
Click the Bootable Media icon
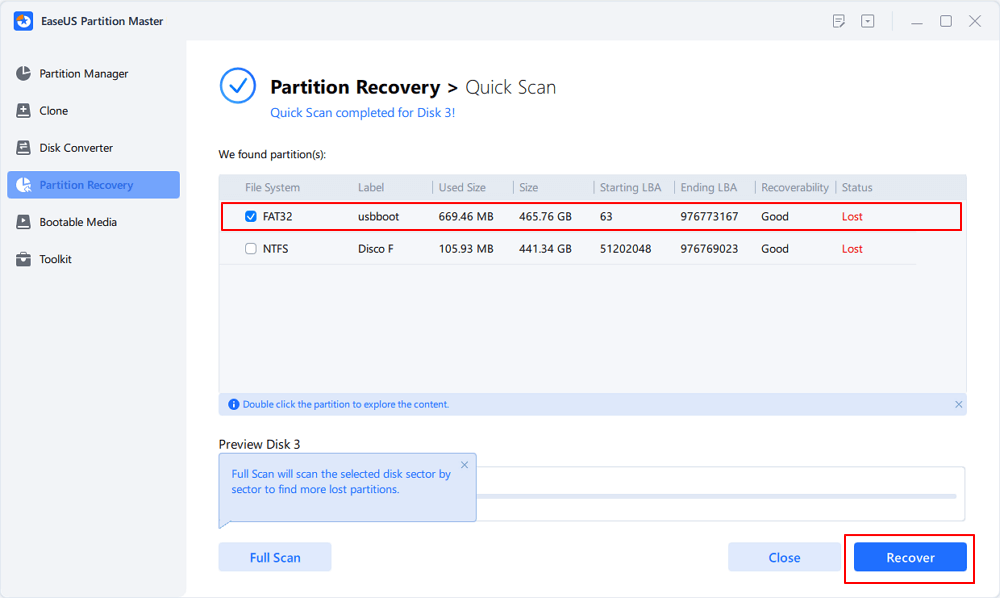[23, 222]
